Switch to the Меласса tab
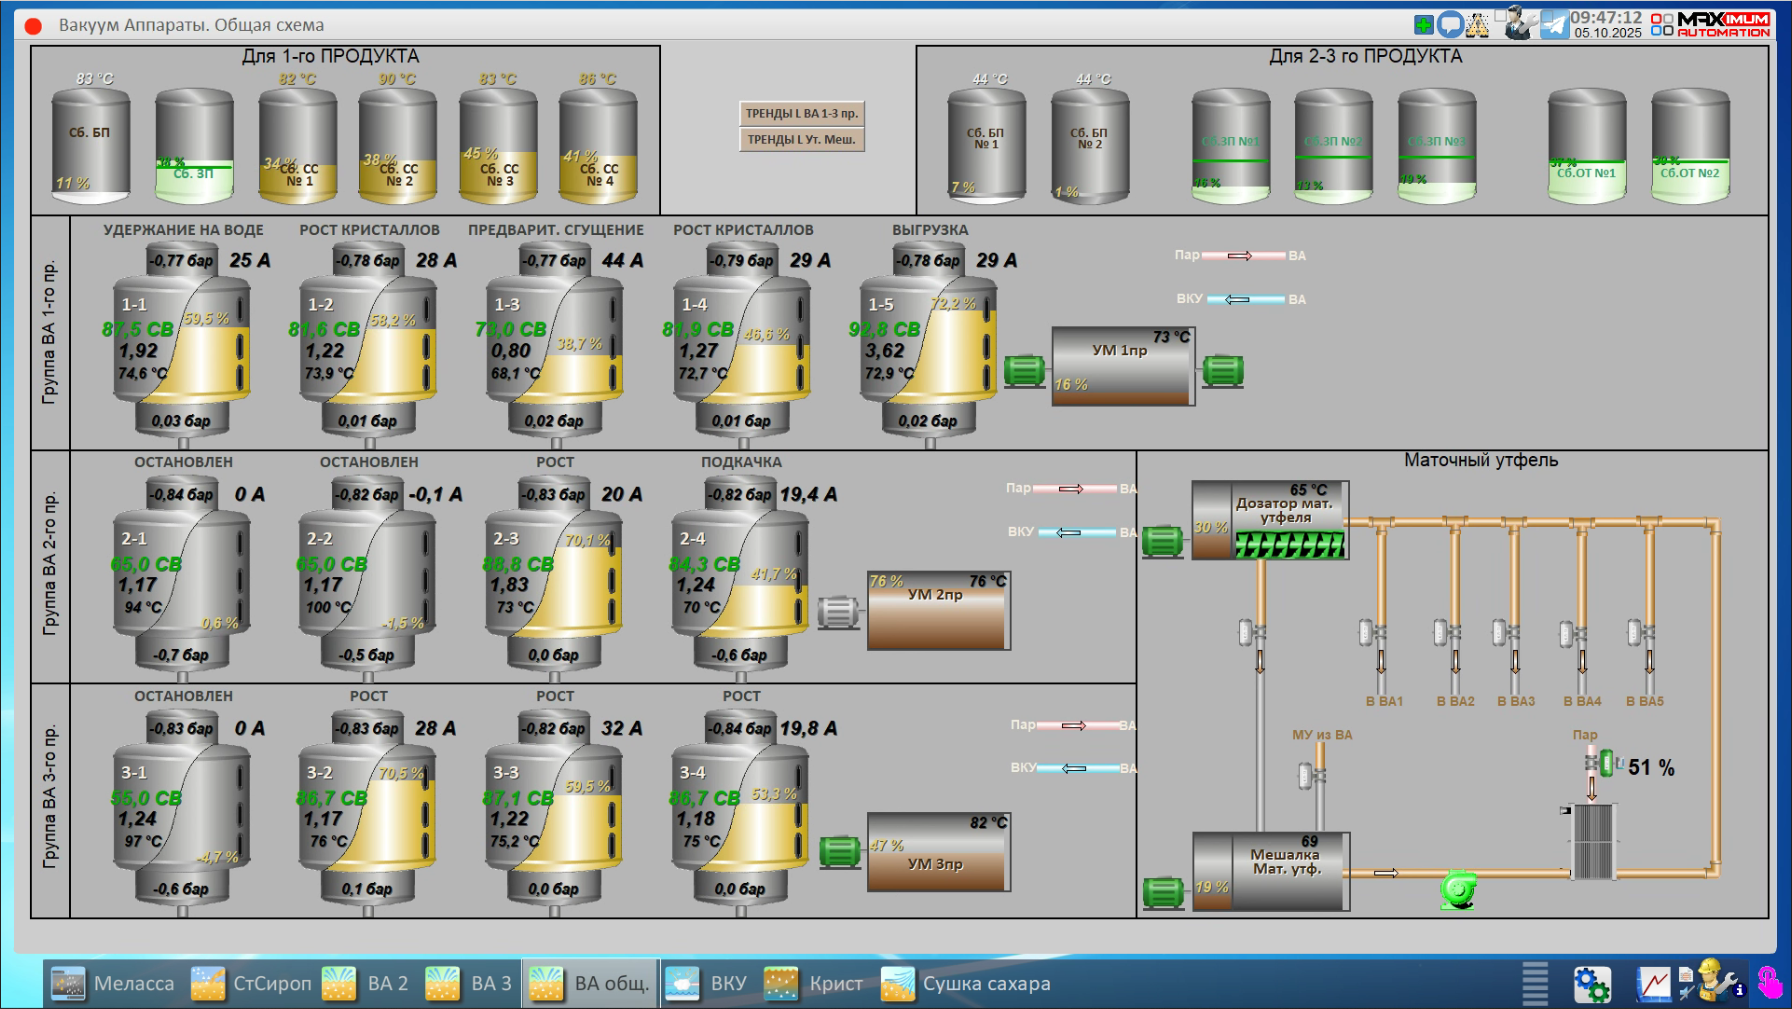The height and width of the screenshot is (1009, 1792). coord(112,984)
